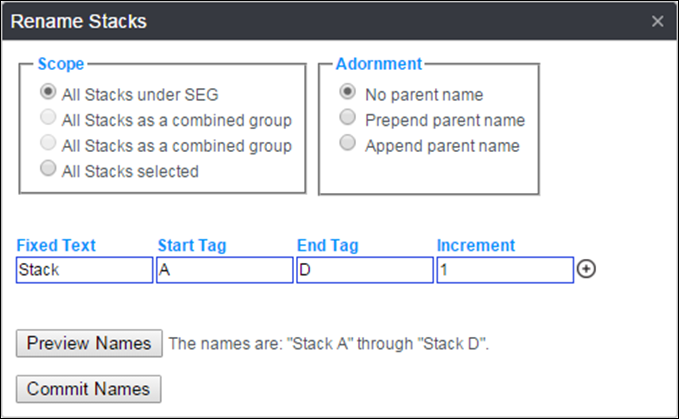Screen dimensions: 679x419
Task: Pick Append parent name option
Action: click(347, 144)
